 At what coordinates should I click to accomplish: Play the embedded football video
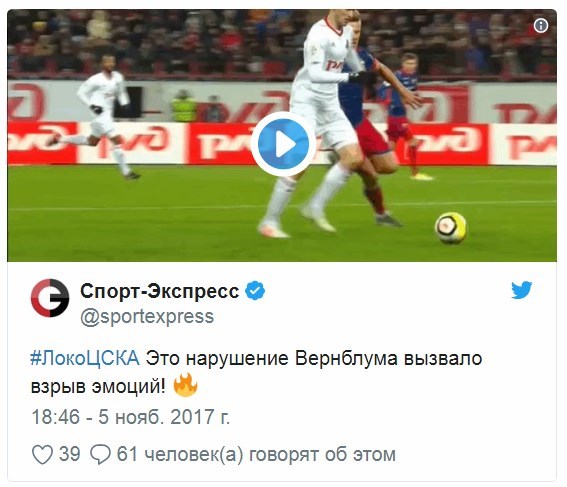coord(284,144)
